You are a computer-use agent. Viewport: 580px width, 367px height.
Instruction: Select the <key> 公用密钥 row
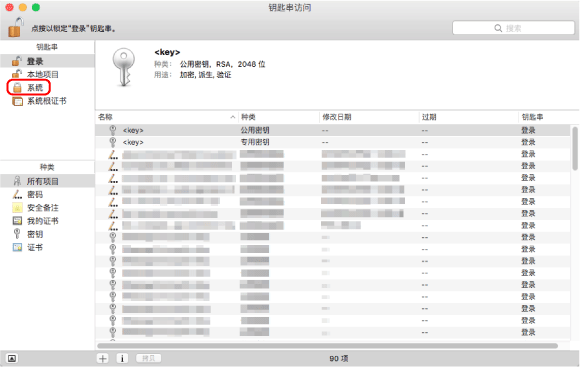(x=333, y=130)
